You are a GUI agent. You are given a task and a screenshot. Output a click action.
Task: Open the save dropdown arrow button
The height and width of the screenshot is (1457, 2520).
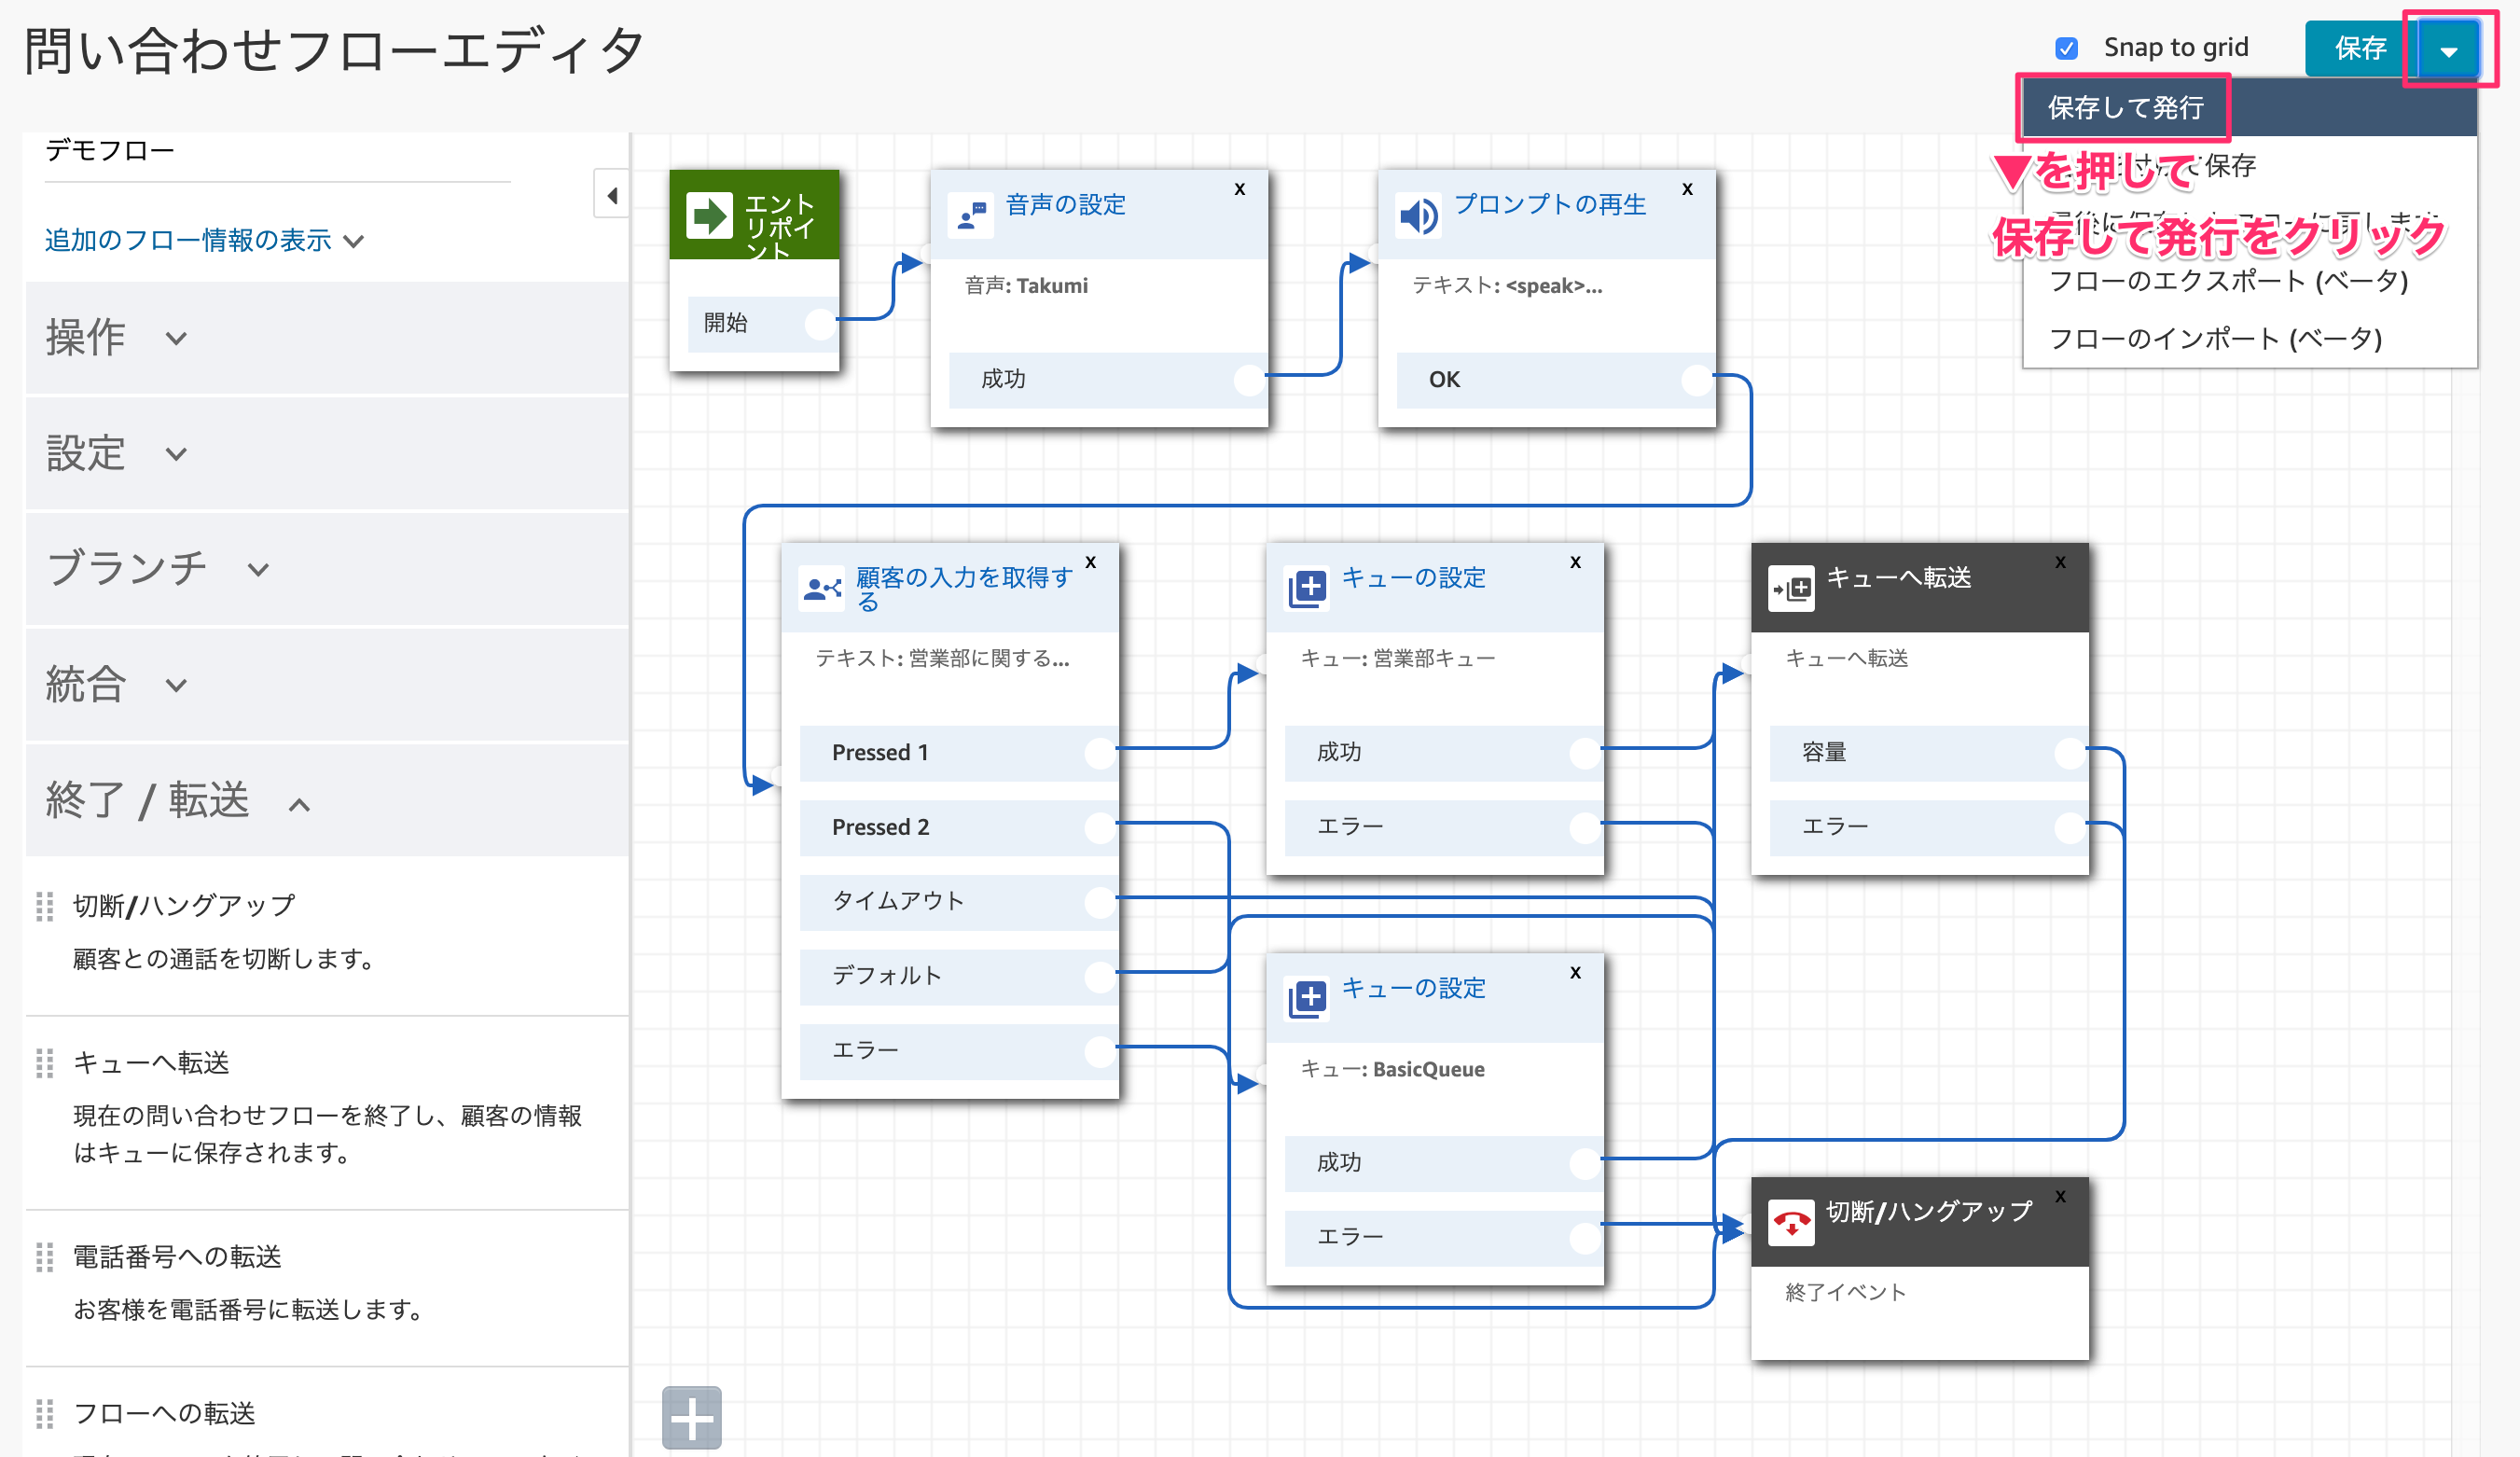[2449, 49]
